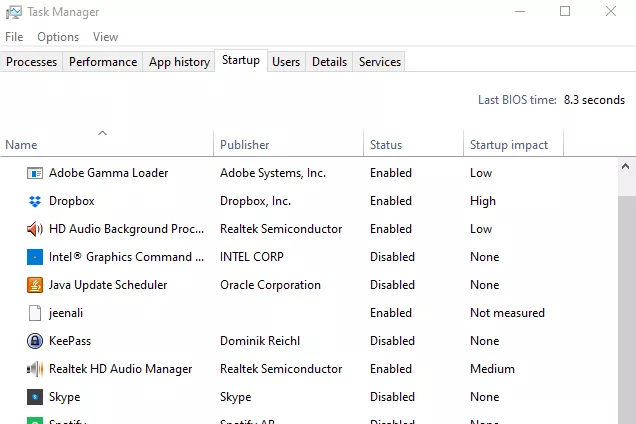Image resolution: width=636 pixels, height=424 pixels.
Task: Switch to the Services tab
Action: (380, 62)
